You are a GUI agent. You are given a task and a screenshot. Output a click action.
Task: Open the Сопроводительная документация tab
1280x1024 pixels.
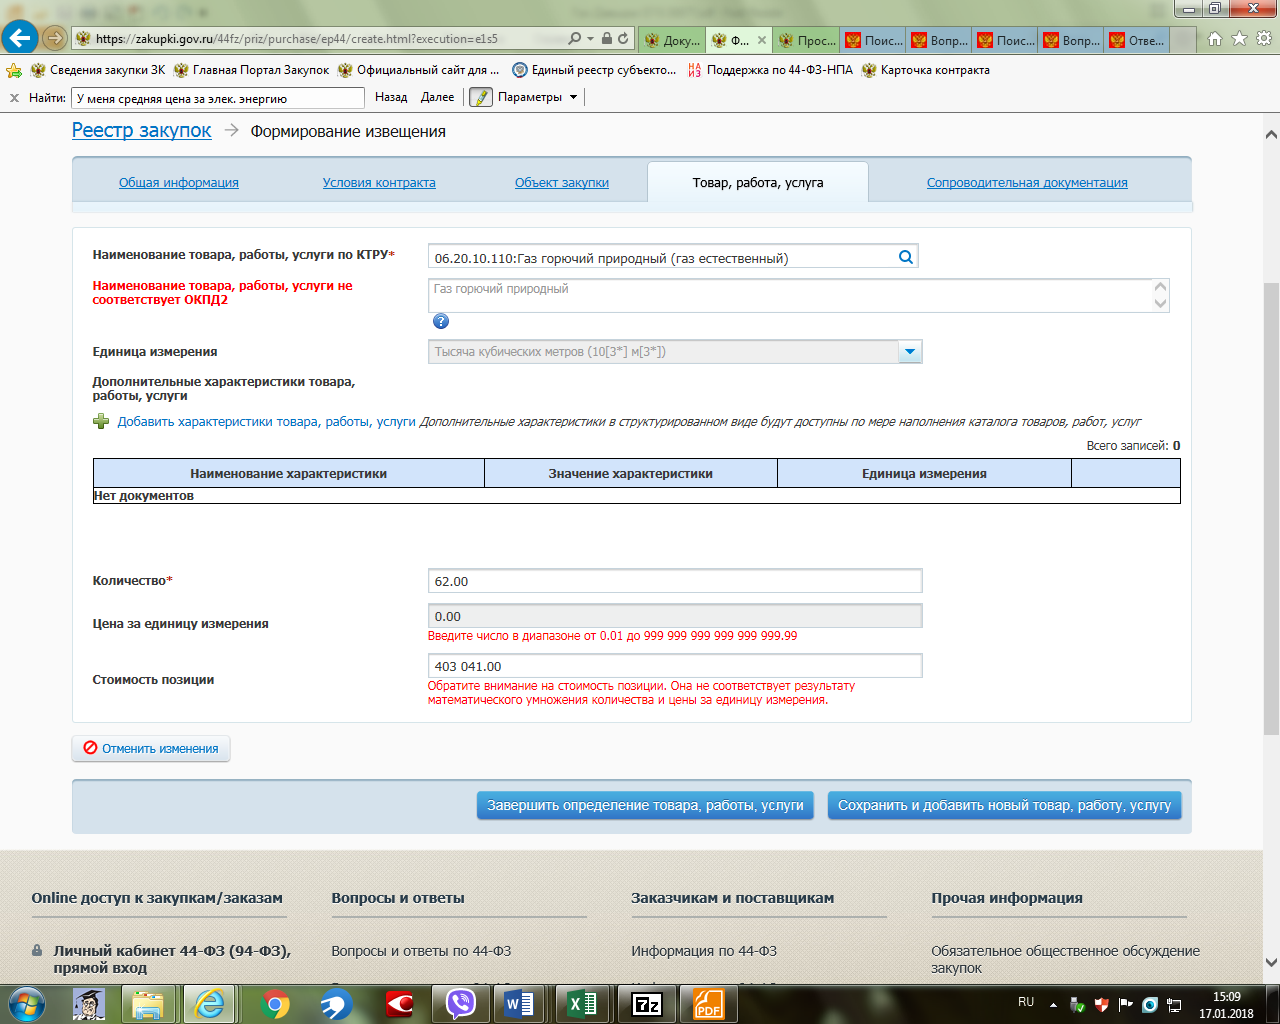tap(1027, 183)
